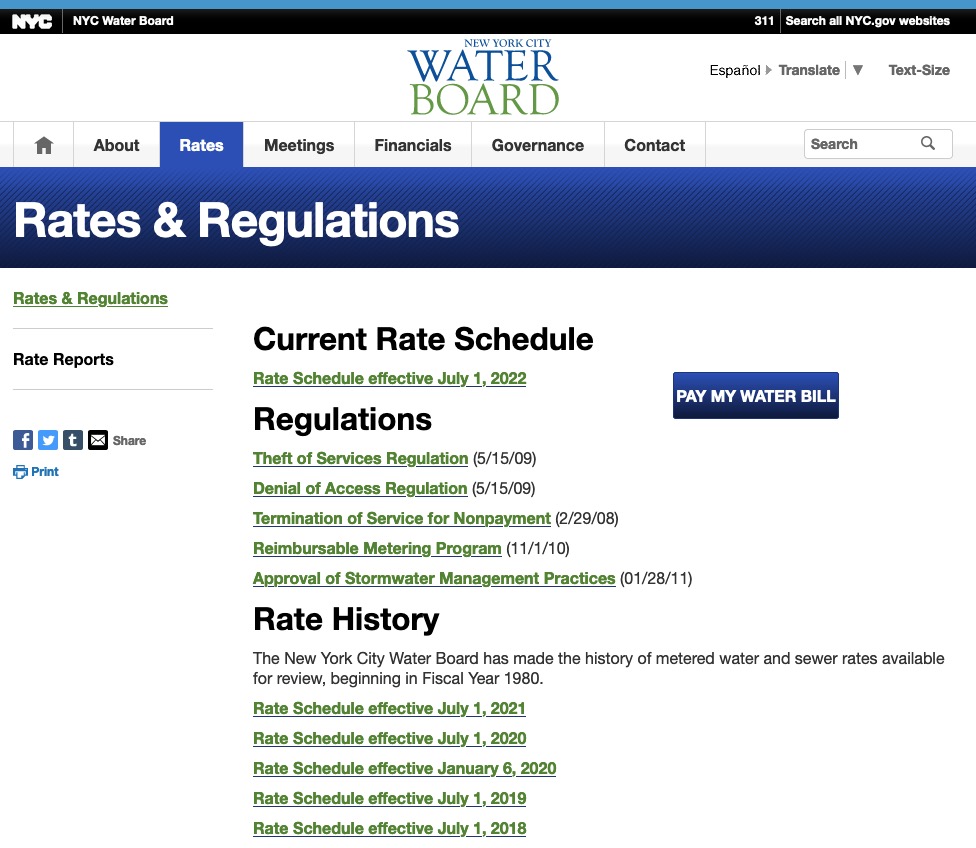976x848 pixels.
Task: Open Theft of Services Regulation link
Action: click(360, 459)
